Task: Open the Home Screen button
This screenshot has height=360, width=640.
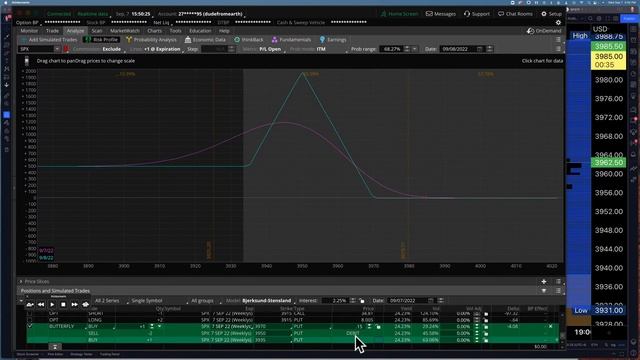Action: 399,14
